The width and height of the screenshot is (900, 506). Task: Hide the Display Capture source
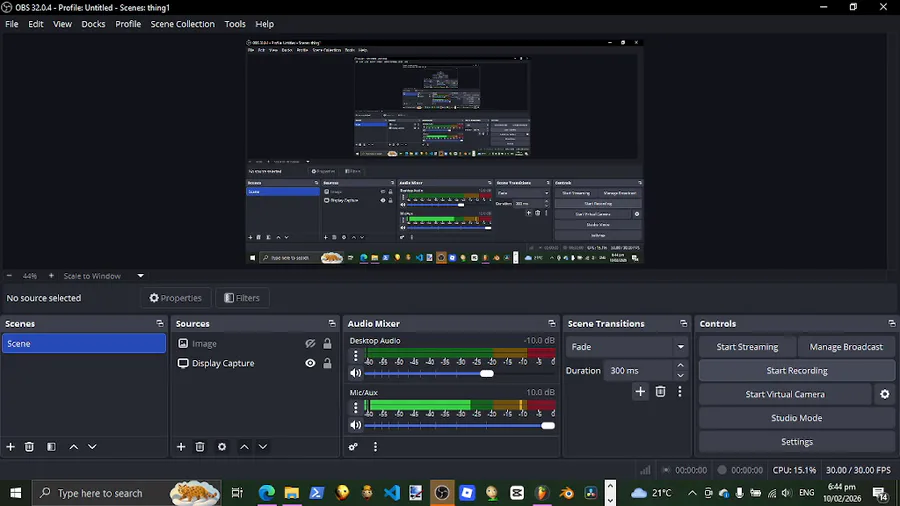310,363
